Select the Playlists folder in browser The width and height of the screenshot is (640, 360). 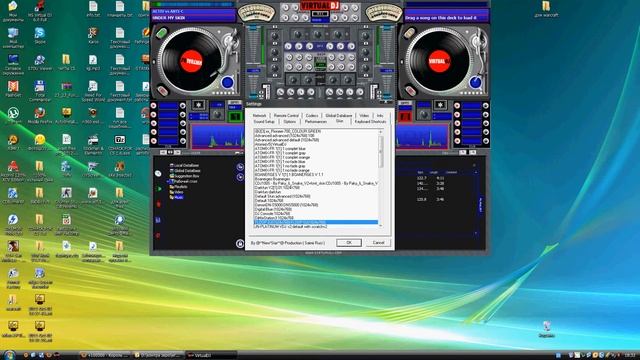[x=178, y=187]
